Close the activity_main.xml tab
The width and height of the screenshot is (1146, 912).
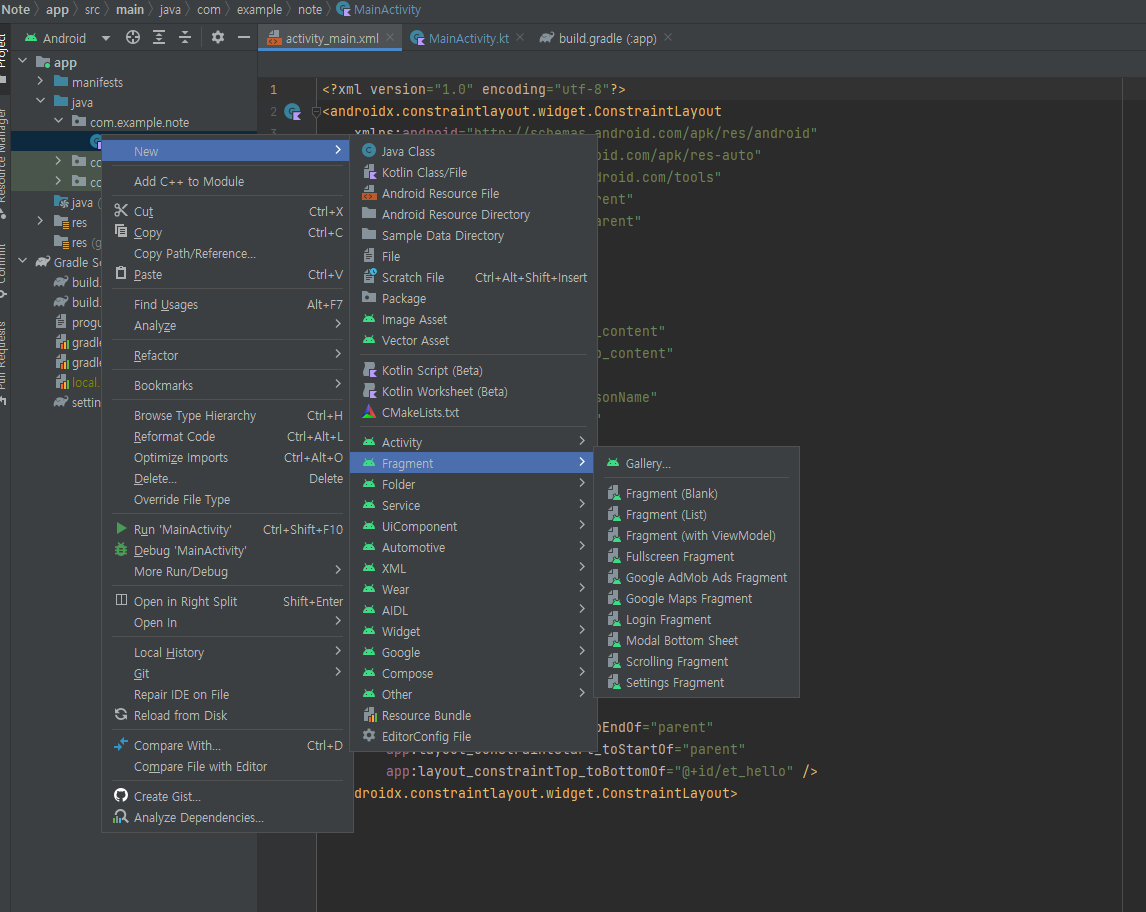click(390, 37)
